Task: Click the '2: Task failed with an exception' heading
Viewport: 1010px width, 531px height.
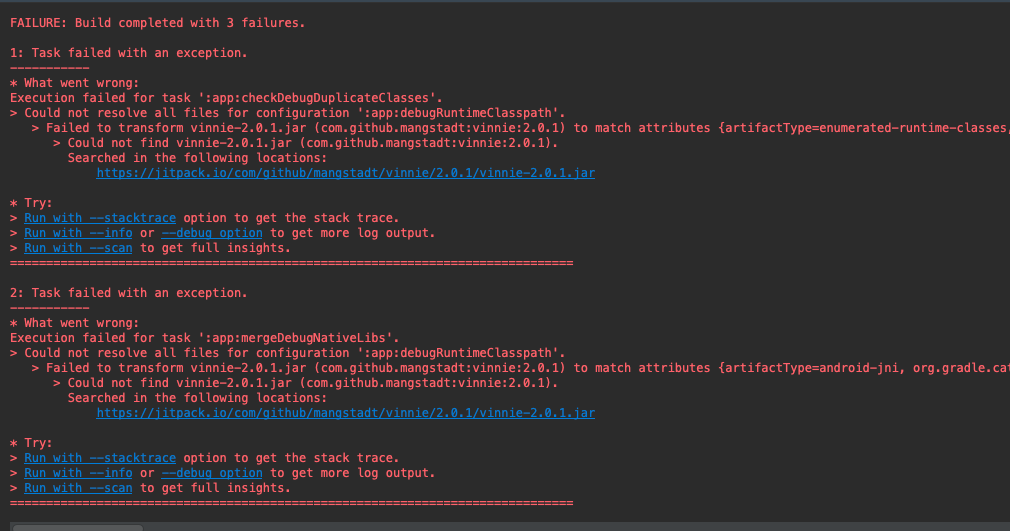Action: click(128, 293)
